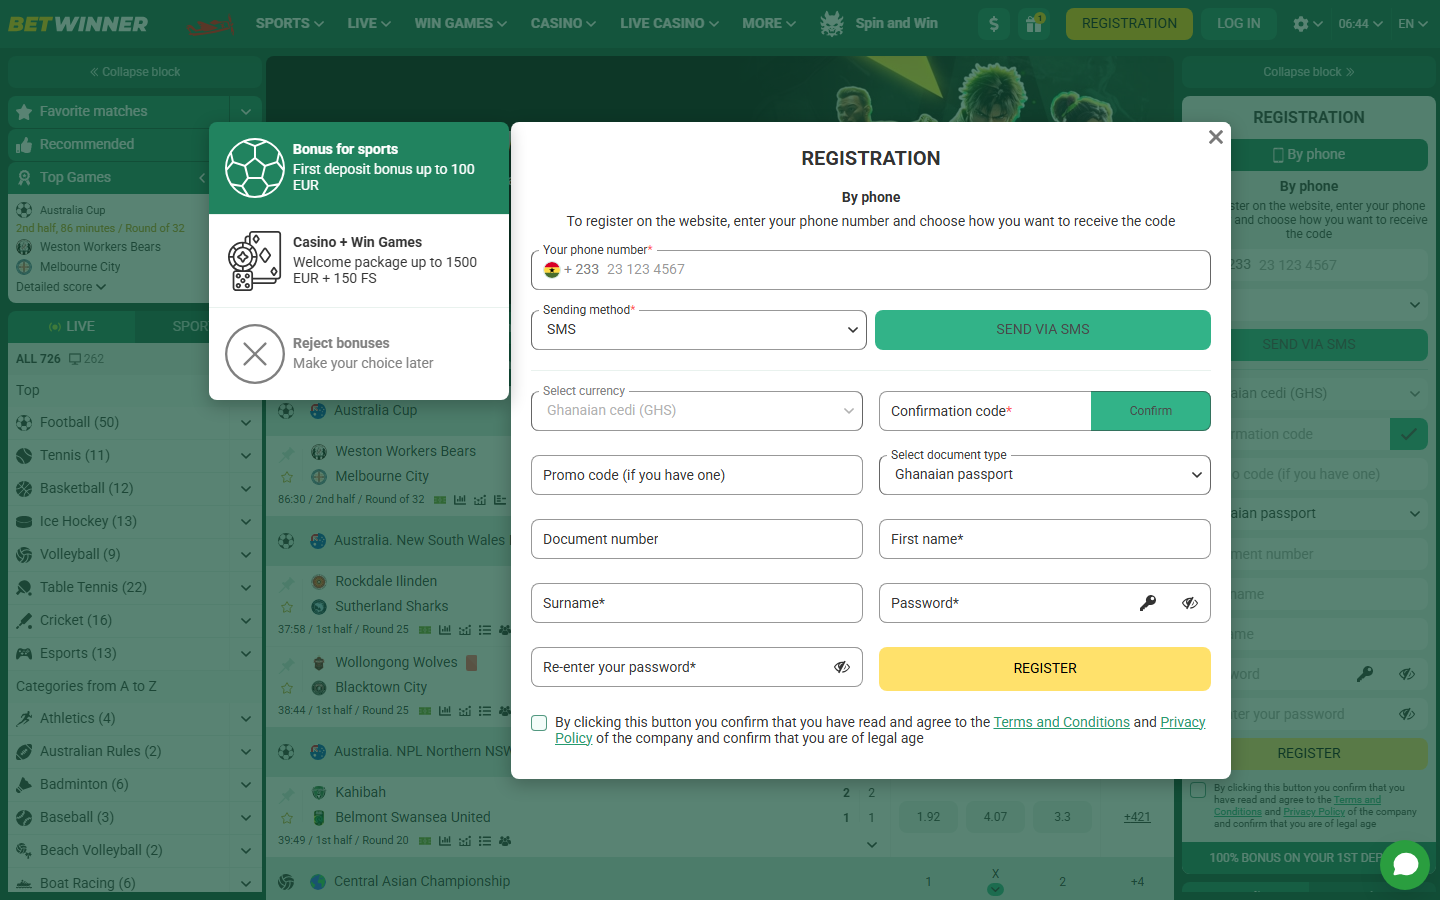Open the Terms and Conditions link
Image resolution: width=1440 pixels, height=900 pixels.
coord(1061,722)
